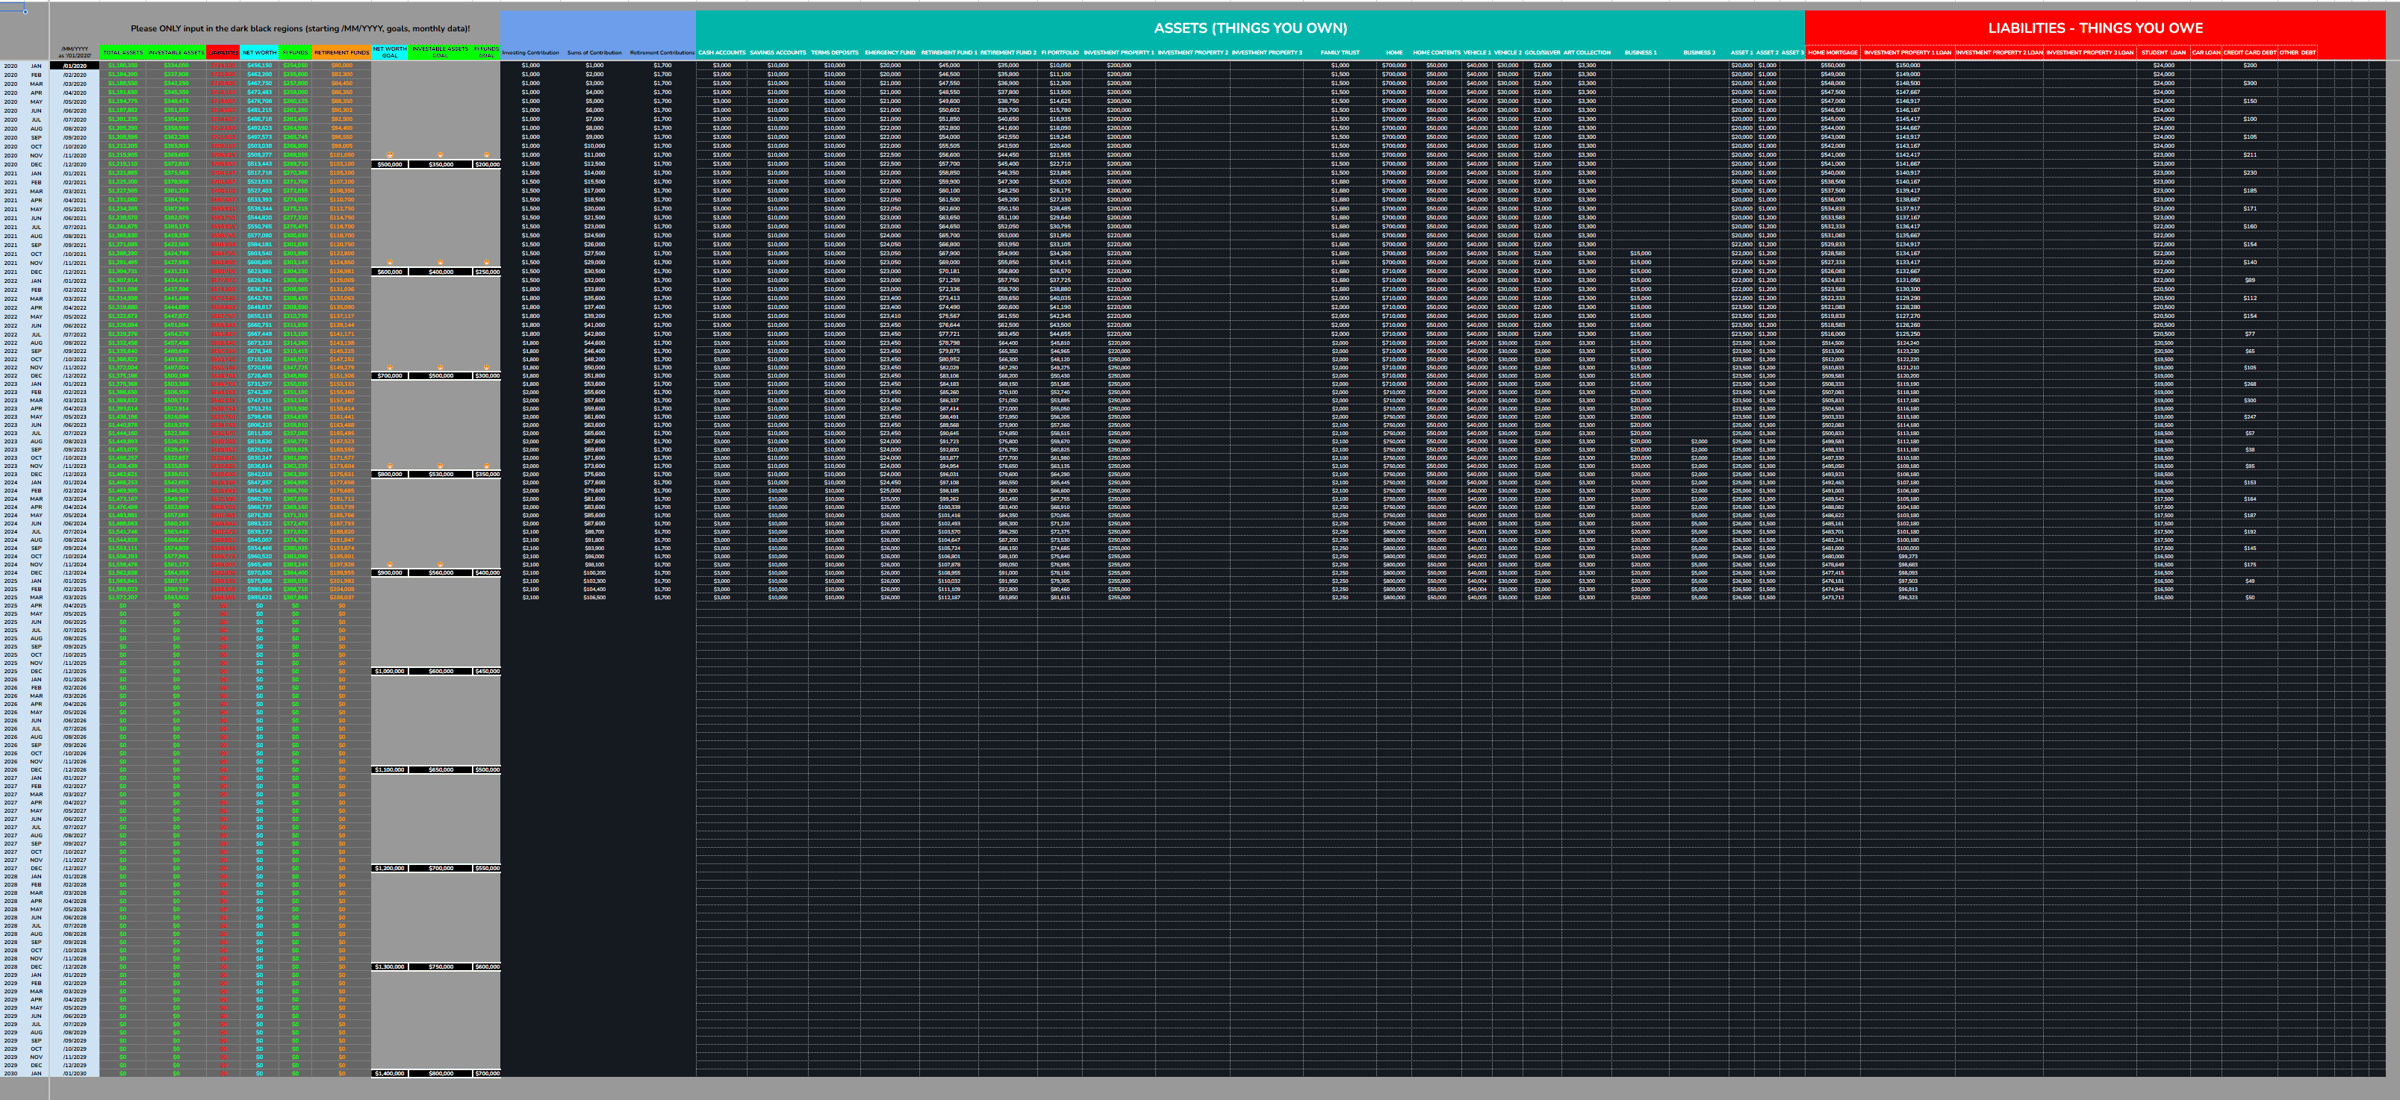Click the ASSETS (THINGS YOU OWN) banner
Viewport: 2400px width, 1100px height.
(x=1250, y=28)
